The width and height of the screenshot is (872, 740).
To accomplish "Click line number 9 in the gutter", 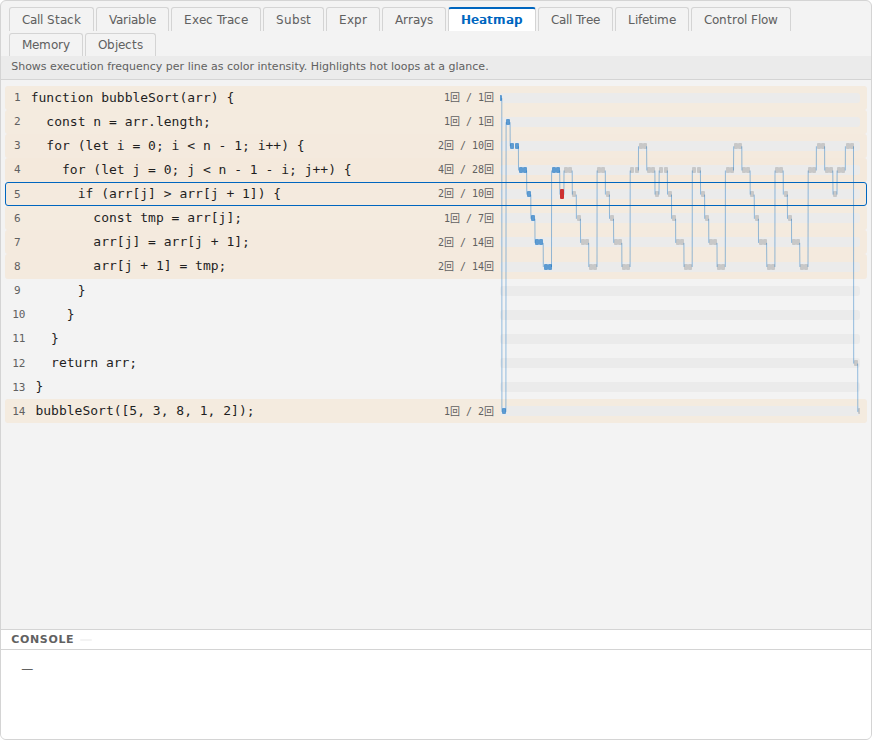I will tap(17, 290).
